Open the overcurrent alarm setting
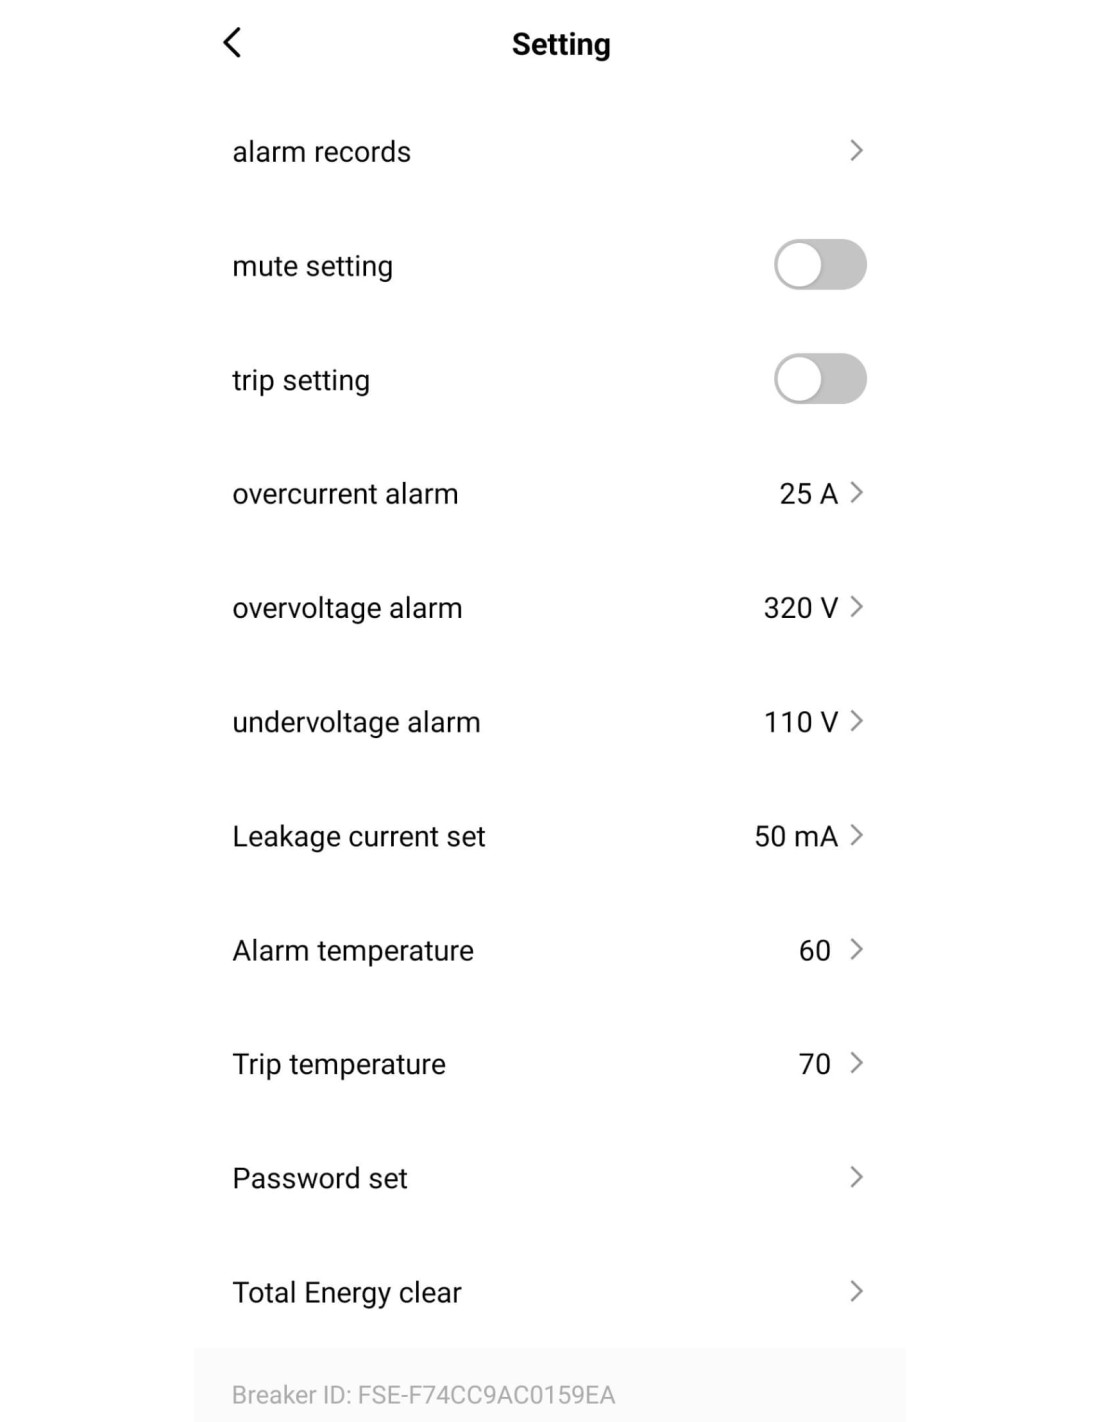Viewport: 1100px width, 1422px height. [550, 494]
